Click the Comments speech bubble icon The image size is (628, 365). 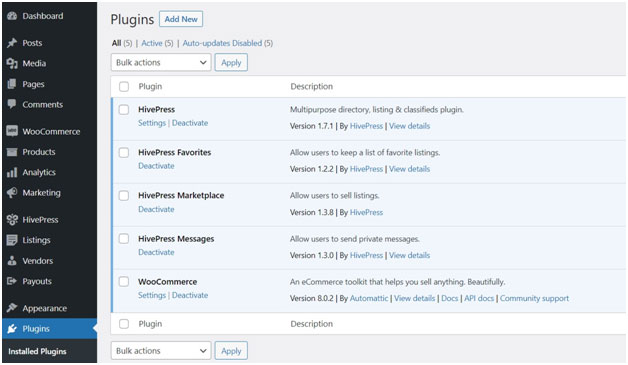coord(12,104)
